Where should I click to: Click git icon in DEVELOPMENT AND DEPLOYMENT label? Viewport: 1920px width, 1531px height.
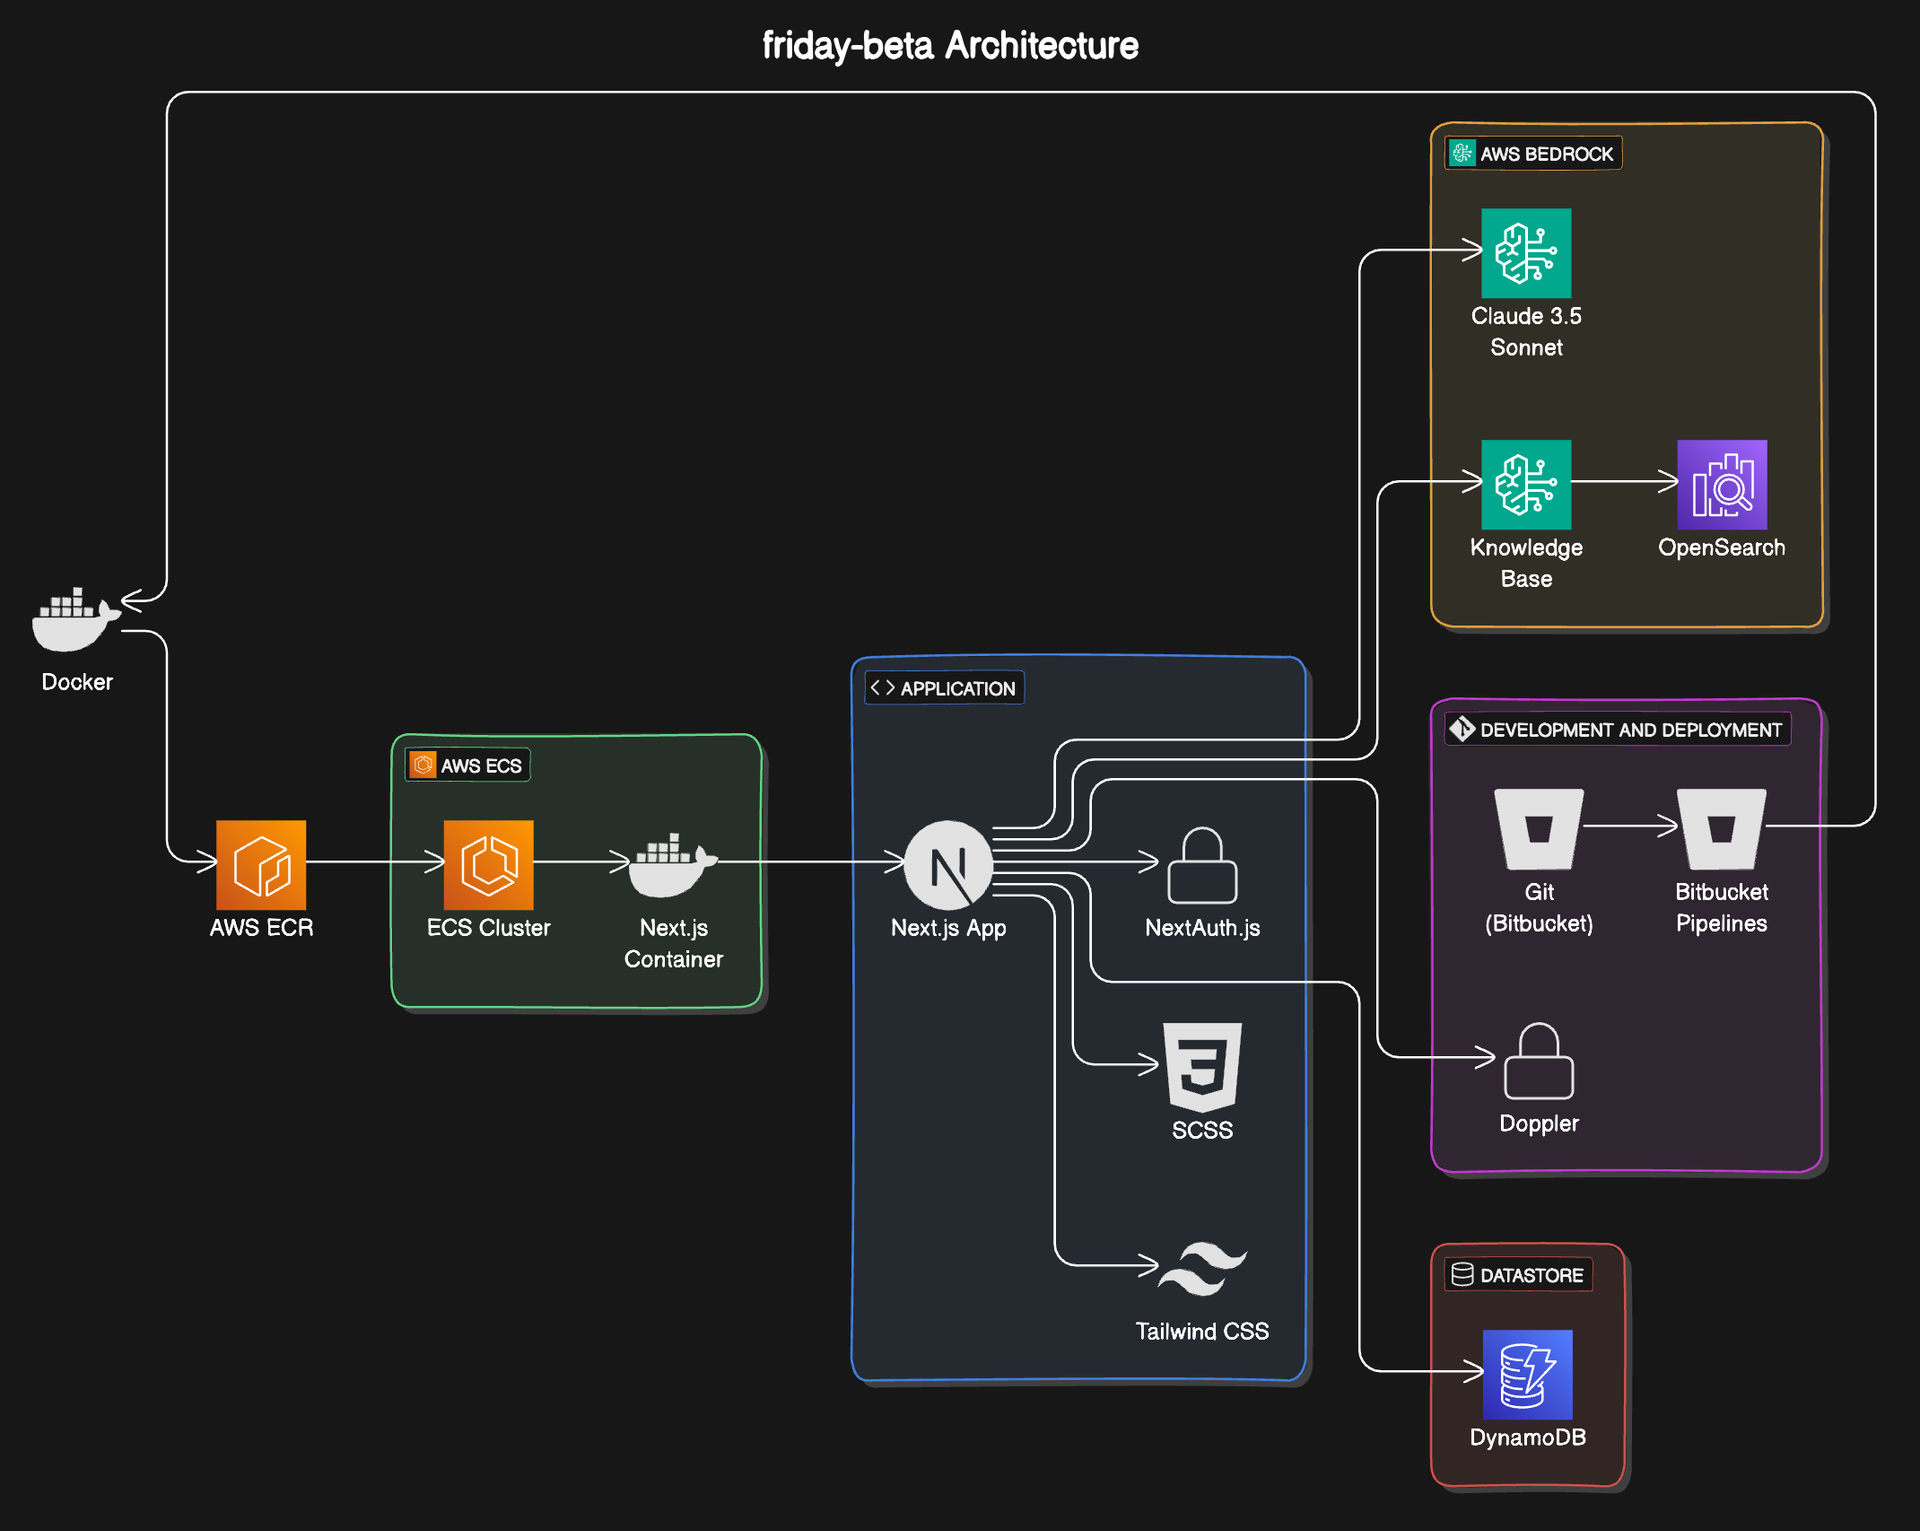click(x=1462, y=729)
